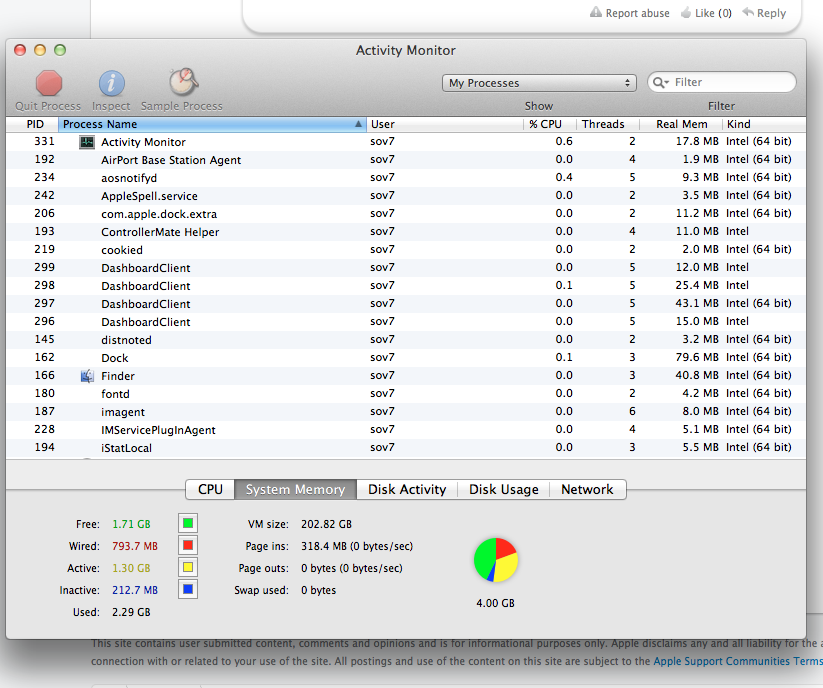Select the imagent process row

pos(406,411)
